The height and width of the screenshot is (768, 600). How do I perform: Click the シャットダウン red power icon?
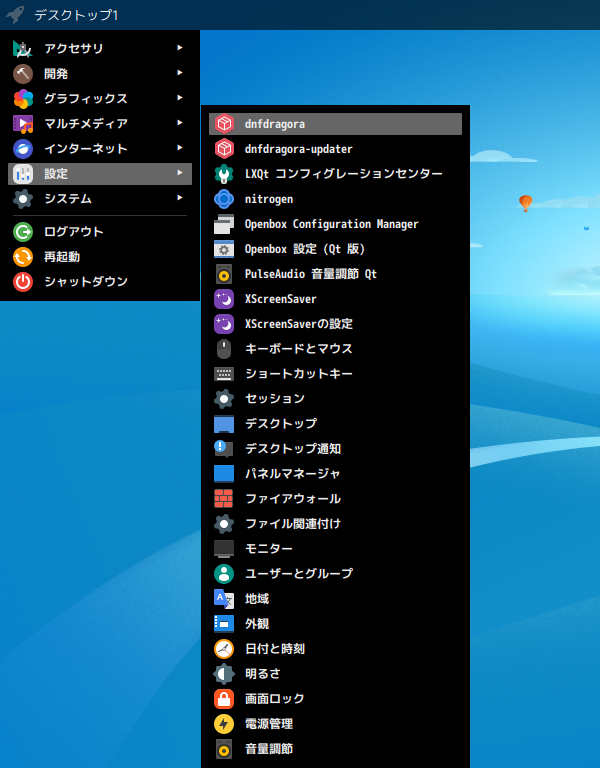pyautogui.click(x=23, y=282)
